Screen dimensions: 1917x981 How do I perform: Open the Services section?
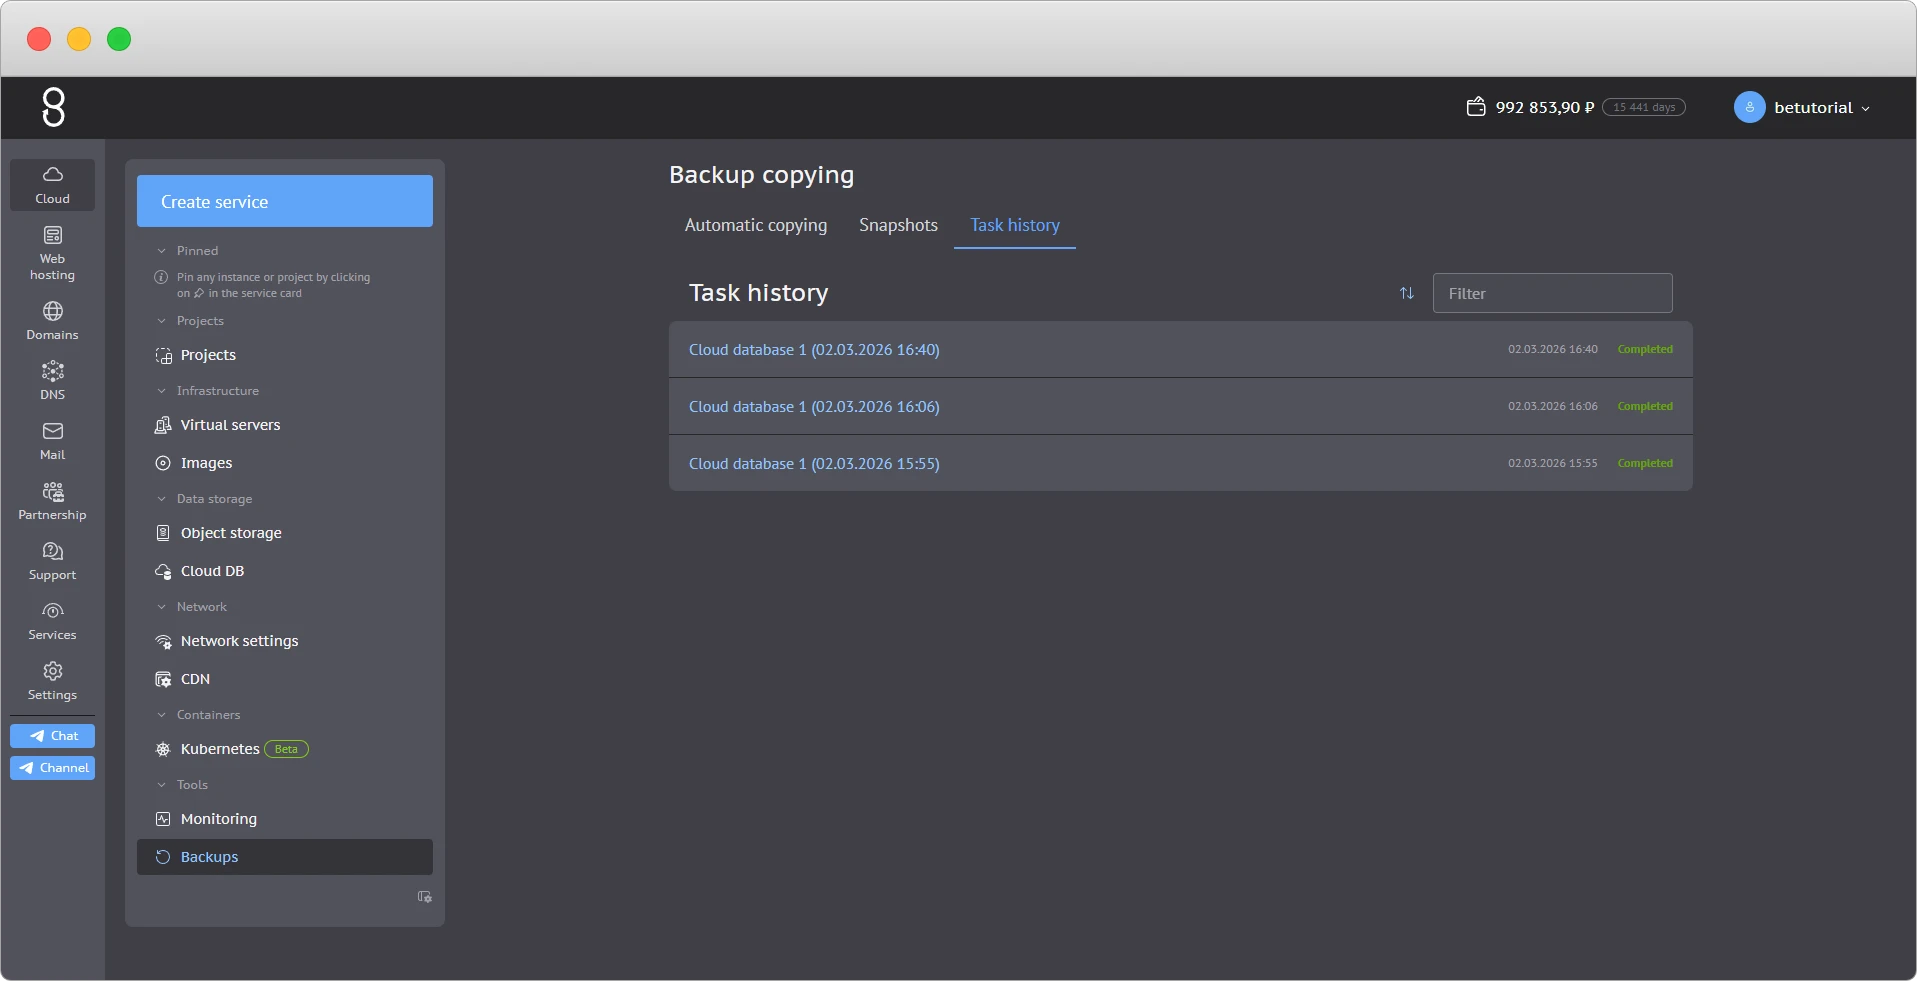point(53,621)
